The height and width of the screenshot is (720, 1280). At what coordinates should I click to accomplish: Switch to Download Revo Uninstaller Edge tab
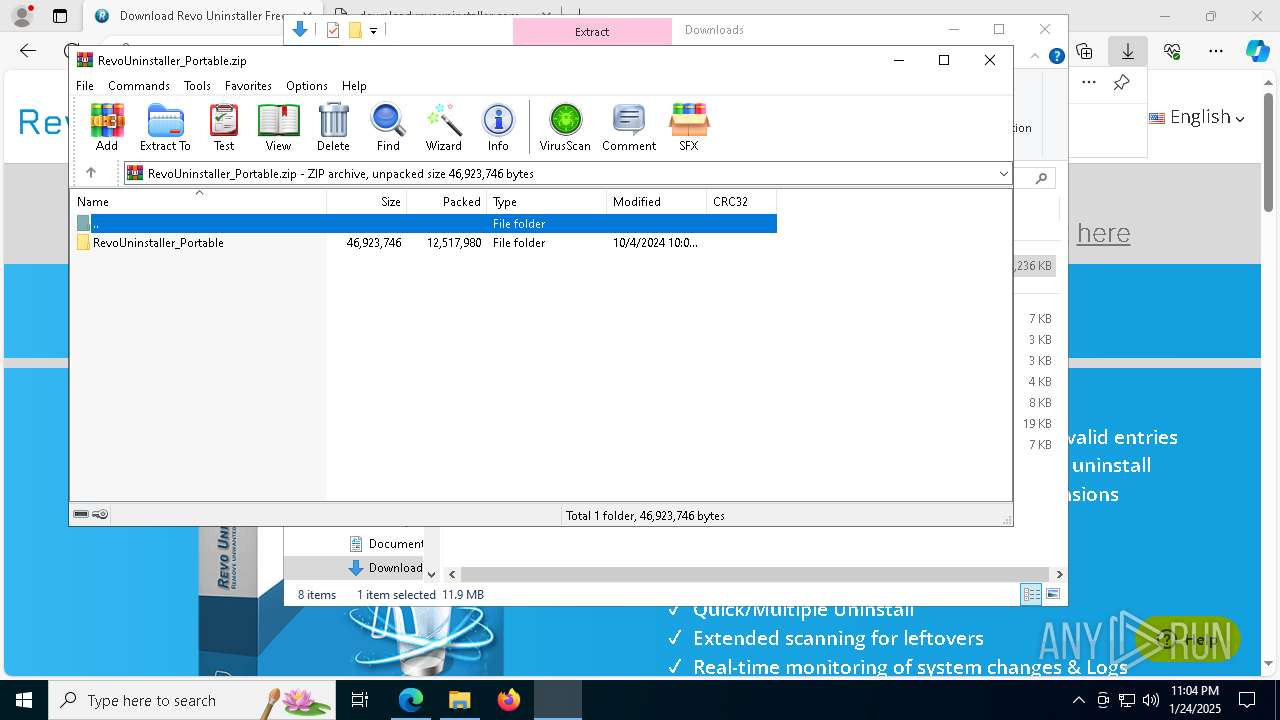pos(188,16)
